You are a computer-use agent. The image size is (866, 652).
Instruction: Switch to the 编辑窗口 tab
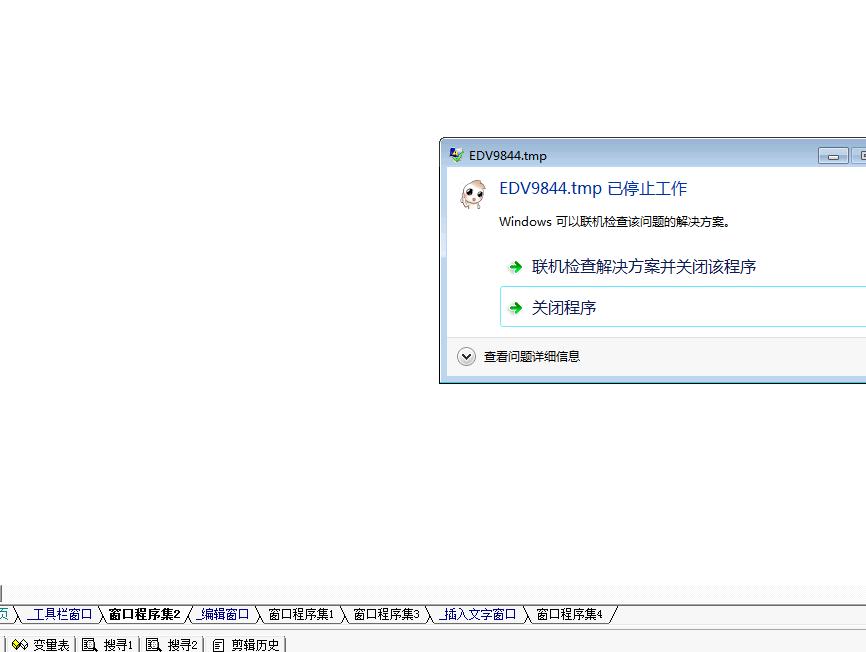(224, 614)
